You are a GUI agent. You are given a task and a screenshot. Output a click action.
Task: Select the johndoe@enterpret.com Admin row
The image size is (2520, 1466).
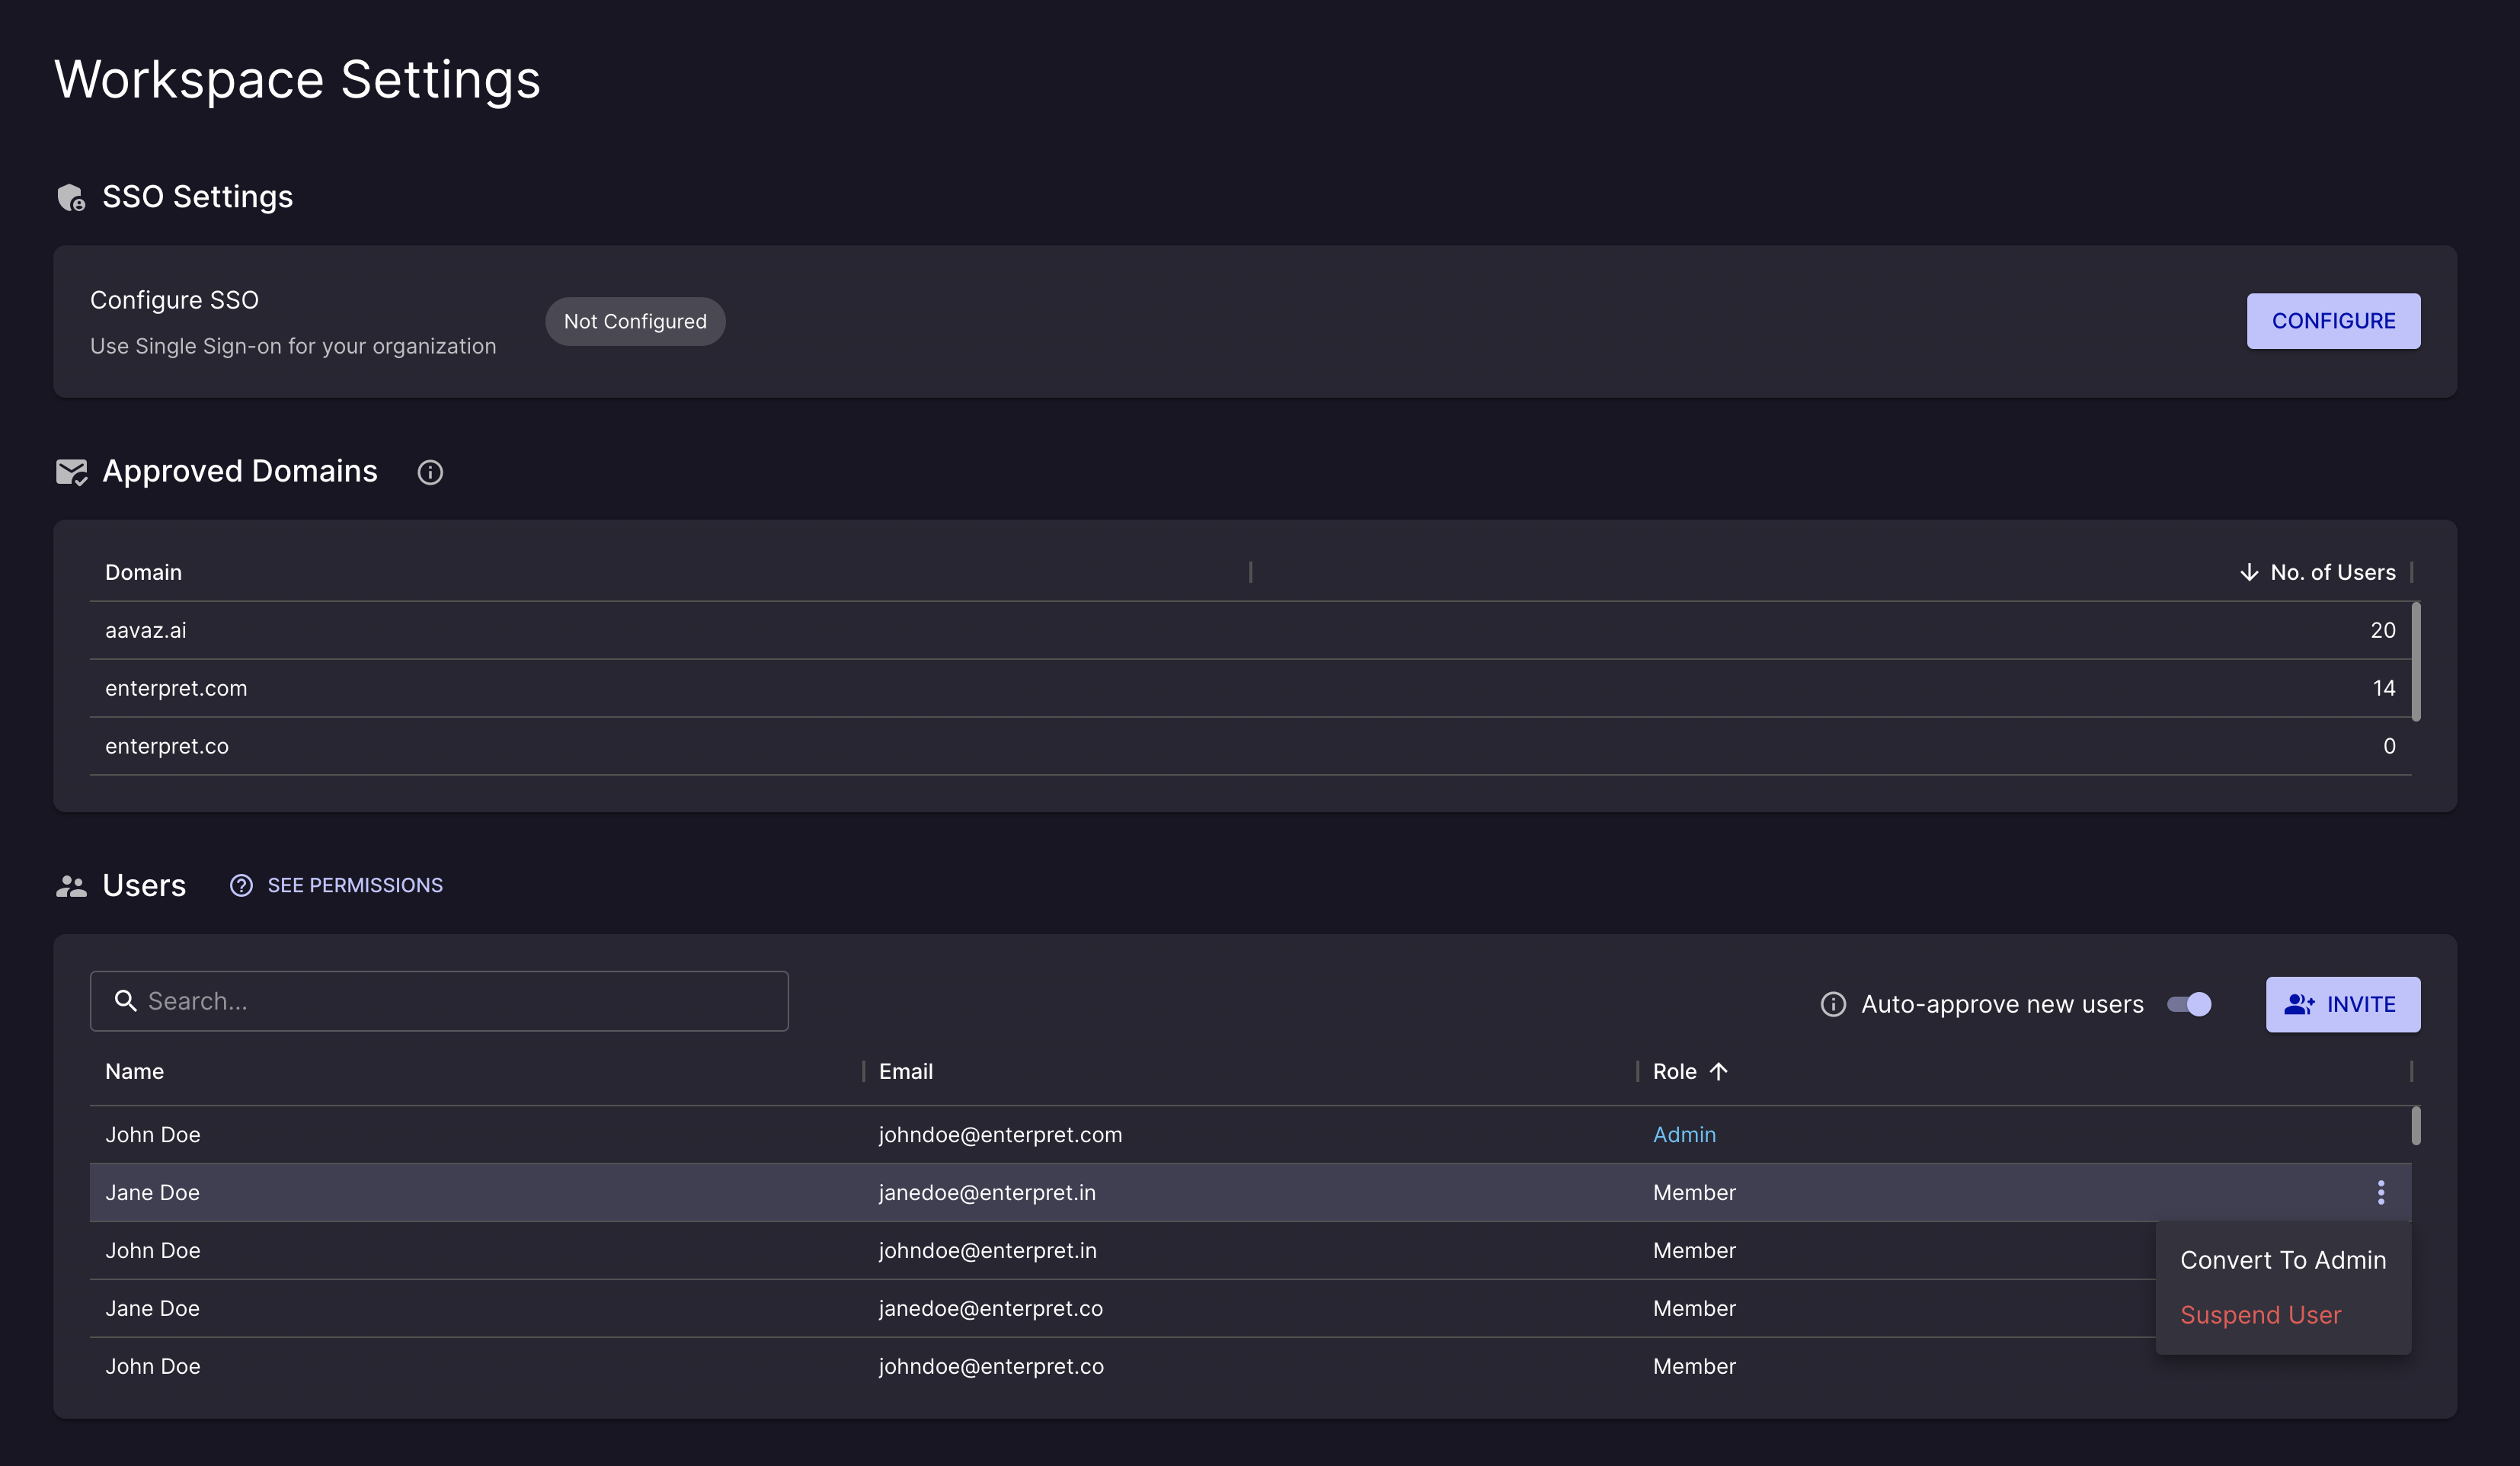tap(1000, 1134)
